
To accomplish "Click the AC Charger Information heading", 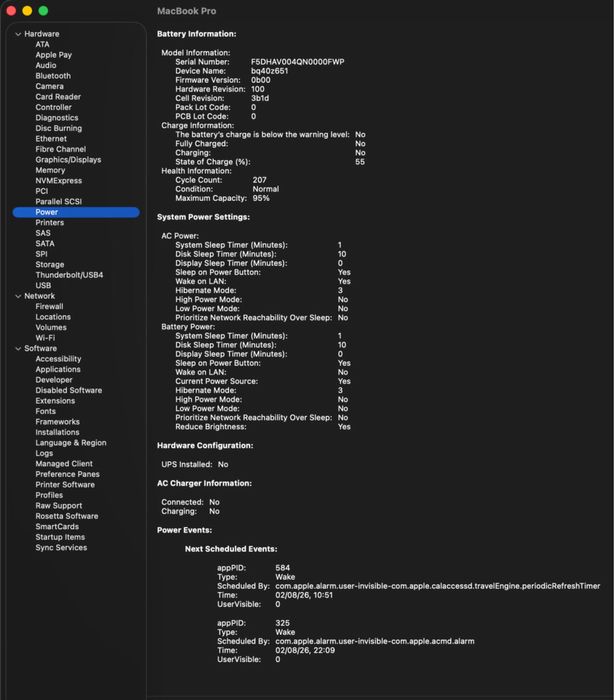I will [204, 483].
